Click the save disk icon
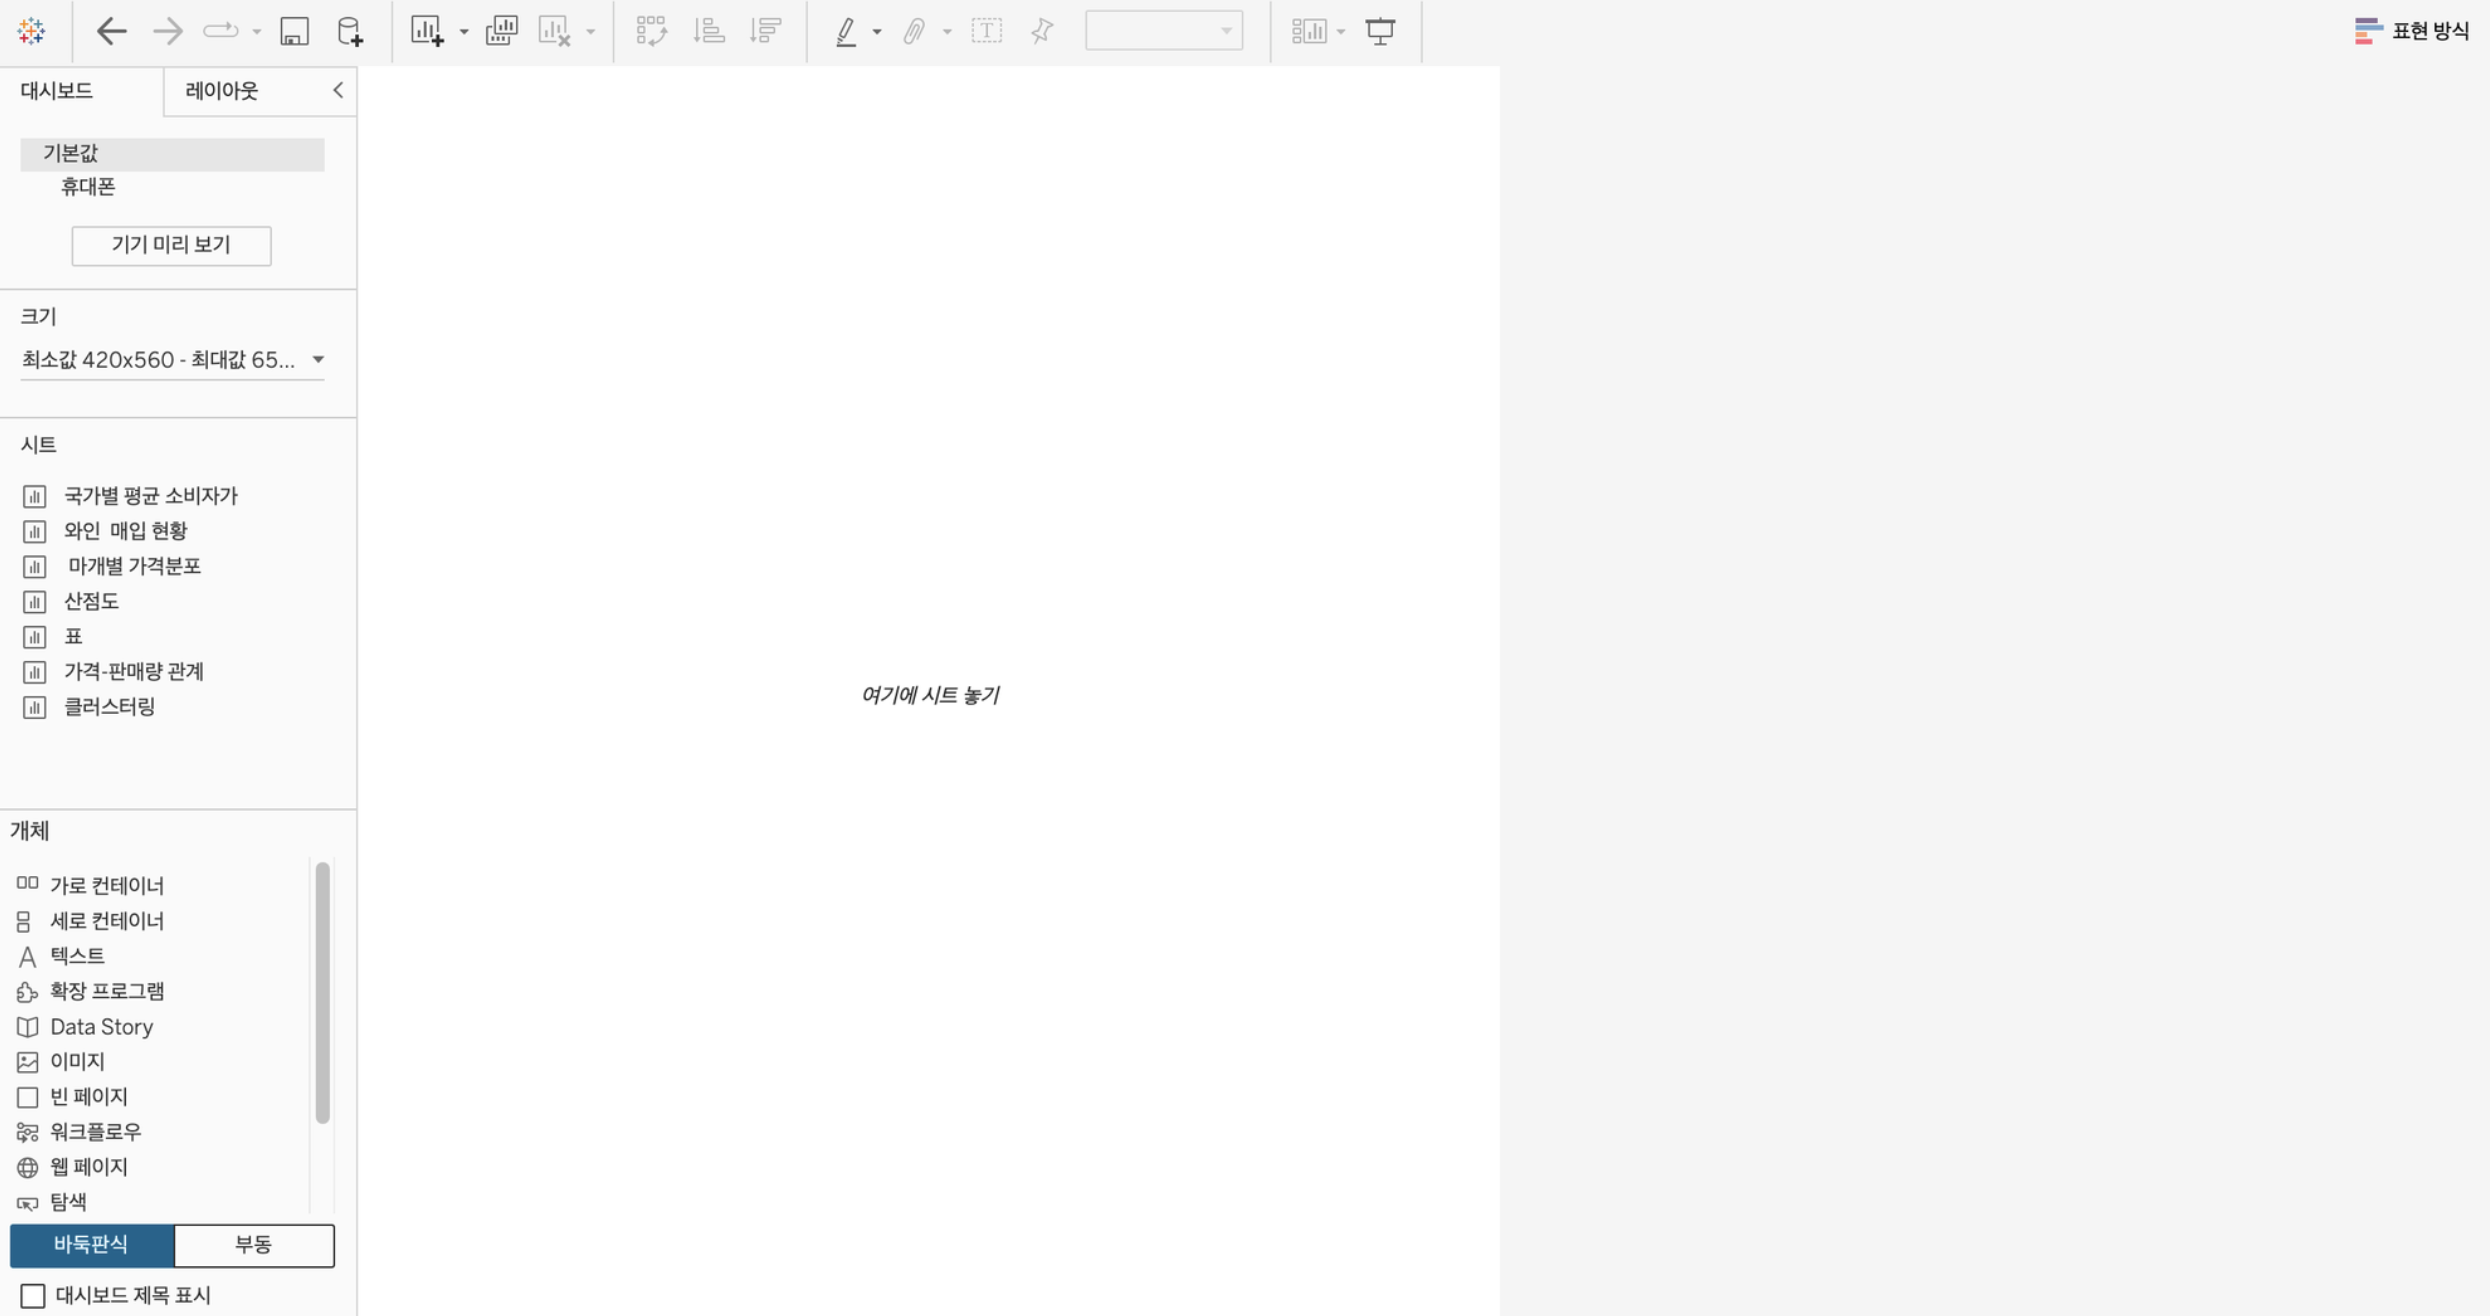This screenshot has width=2490, height=1316. pos(294,31)
